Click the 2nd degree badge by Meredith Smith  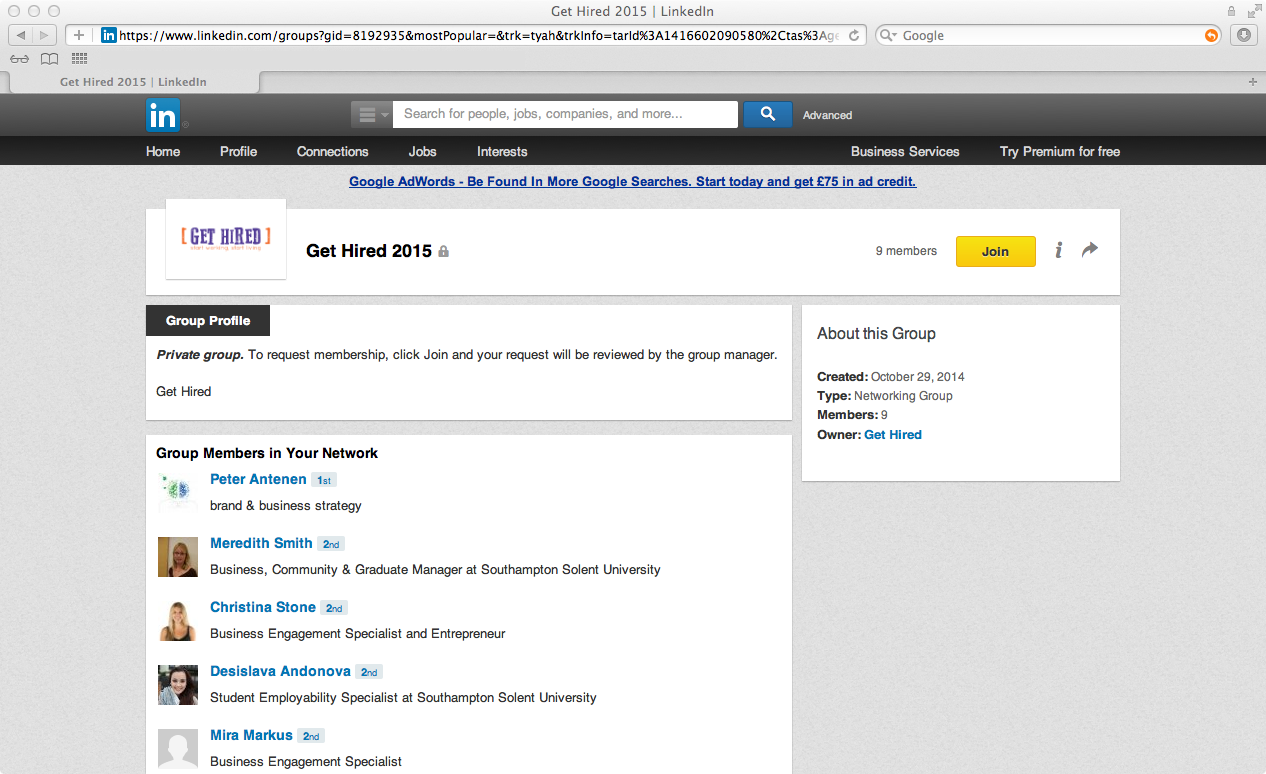[331, 544]
